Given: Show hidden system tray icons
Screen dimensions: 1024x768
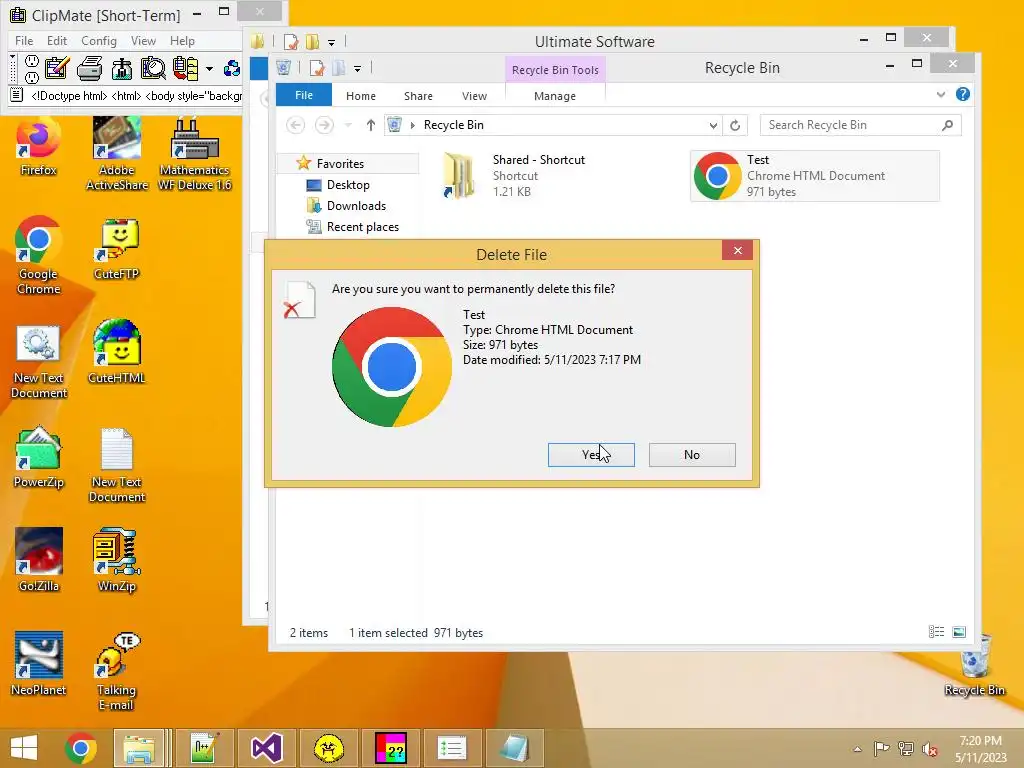Looking at the screenshot, I should coord(857,749).
